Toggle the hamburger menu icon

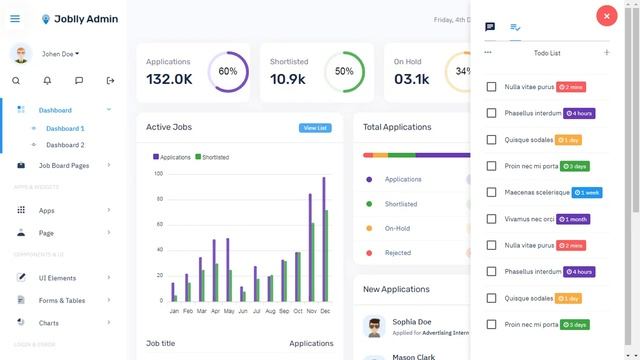pyautogui.click(x=15, y=19)
